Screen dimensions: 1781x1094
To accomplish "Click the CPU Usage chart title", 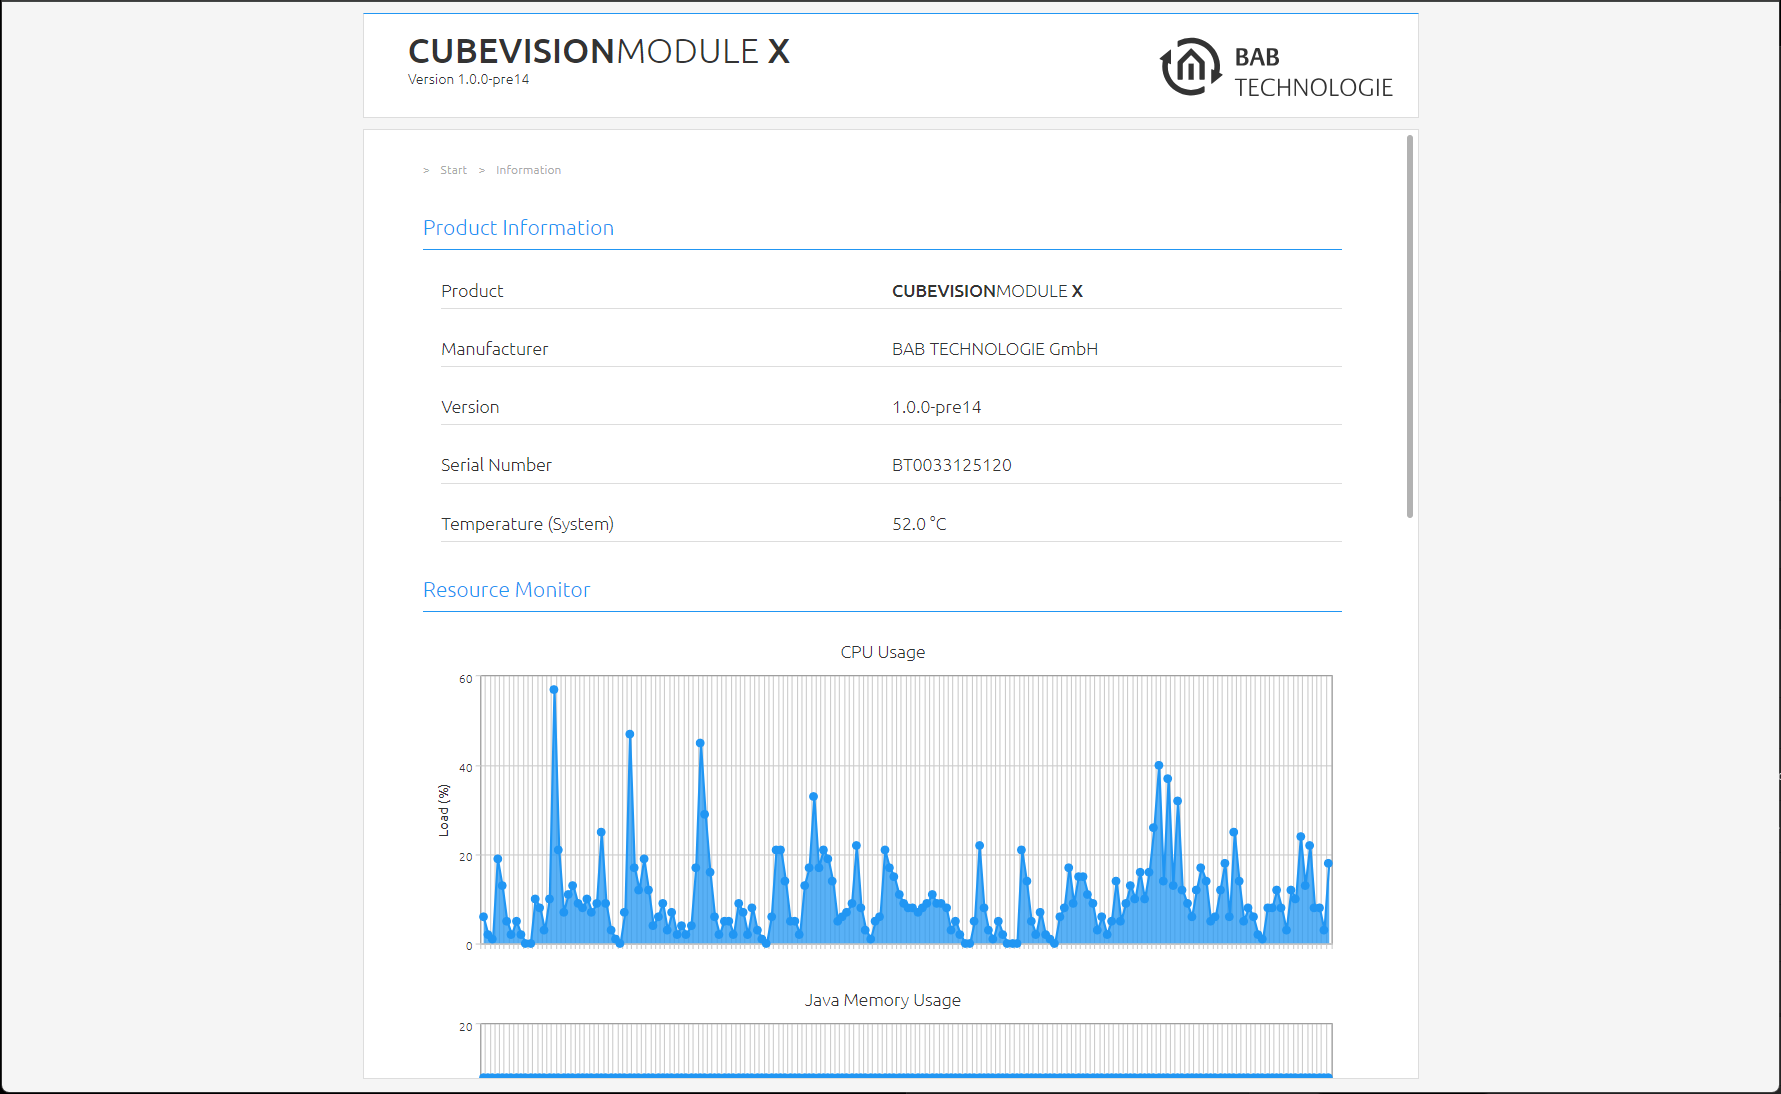I will [883, 652].
